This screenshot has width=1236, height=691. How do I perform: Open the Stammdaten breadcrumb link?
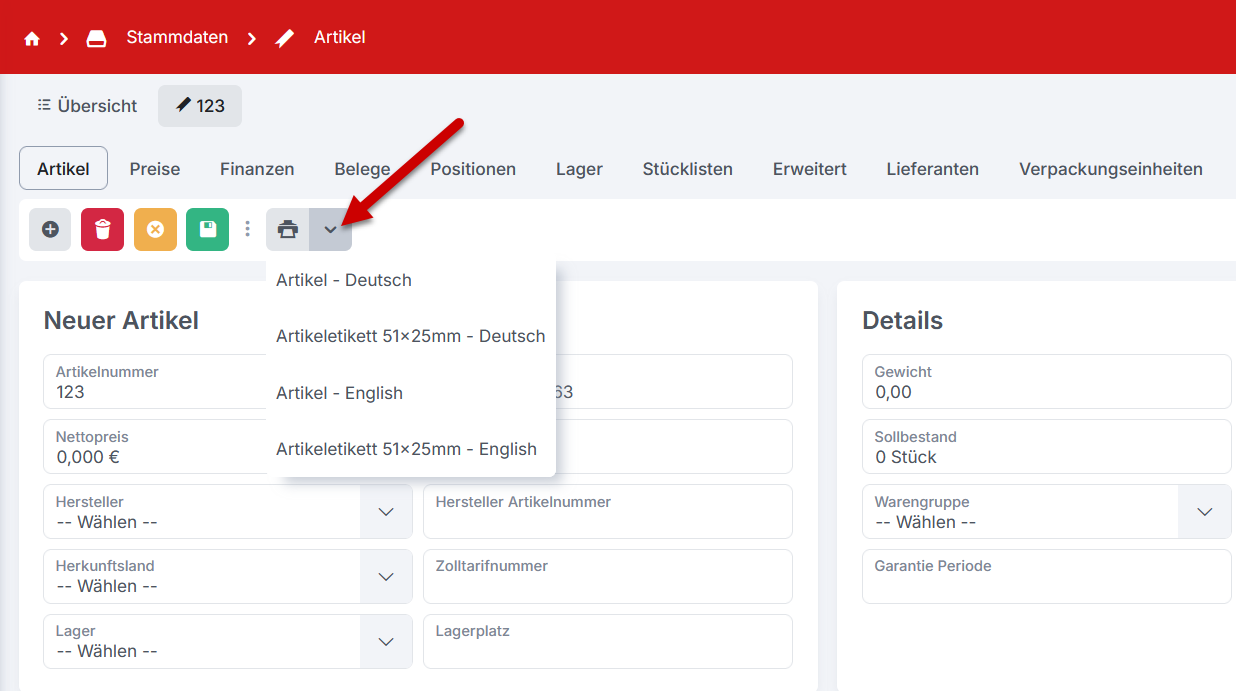click(x=176, y=38)
